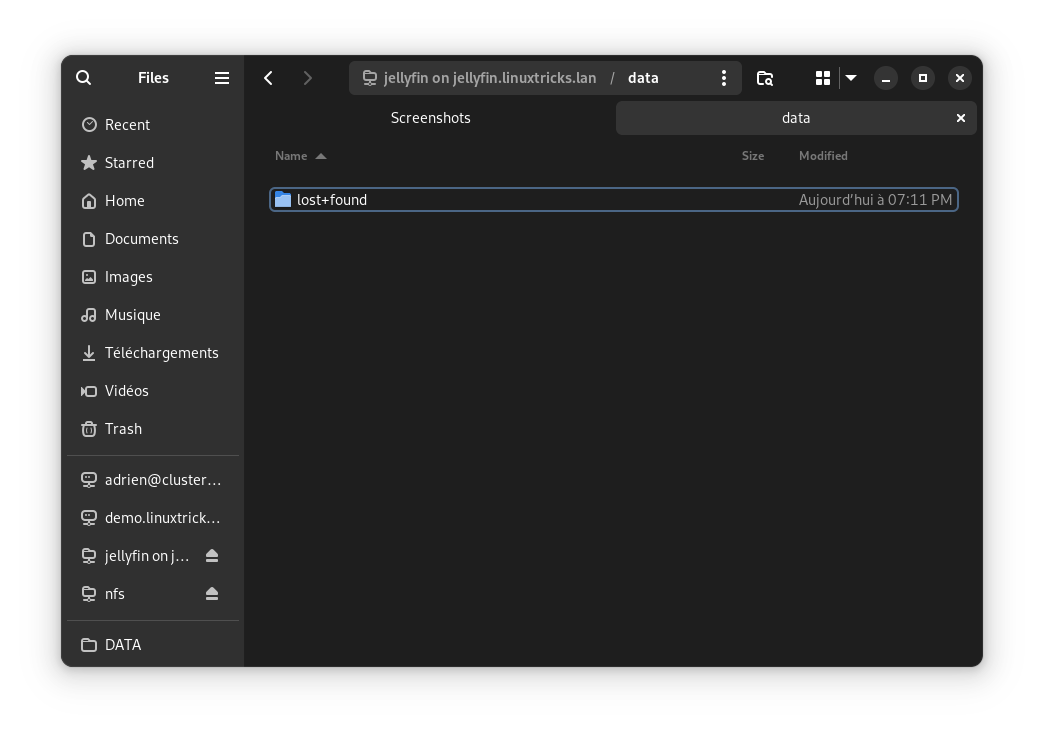
Task: Open Starred in the sidebar
Action: pos(153,163)
